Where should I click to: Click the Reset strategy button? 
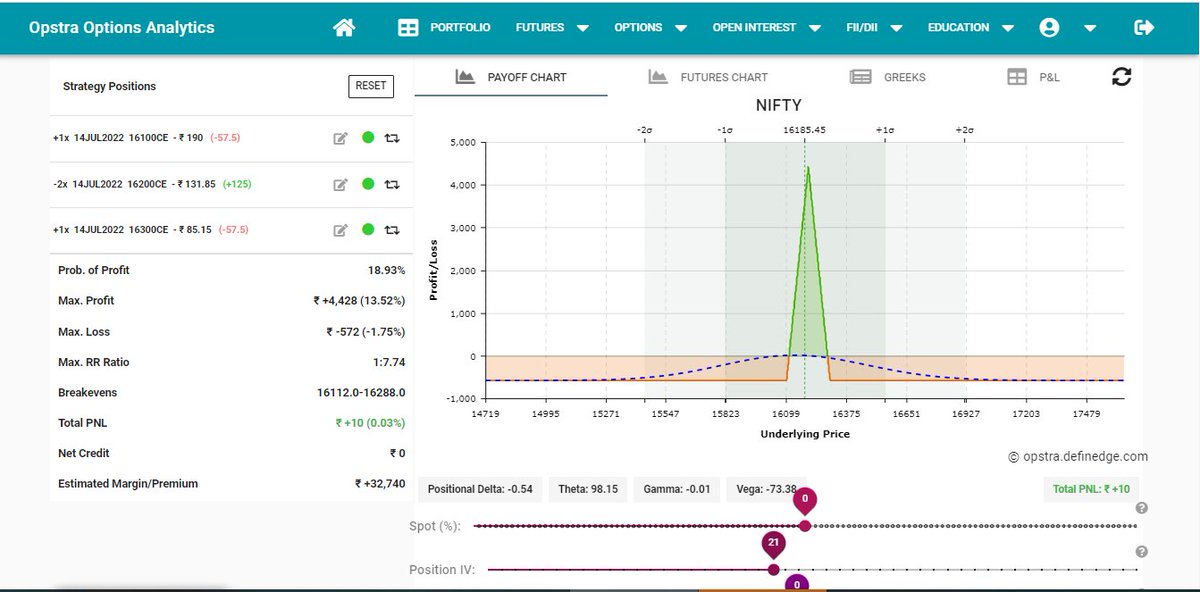[370, 86]
